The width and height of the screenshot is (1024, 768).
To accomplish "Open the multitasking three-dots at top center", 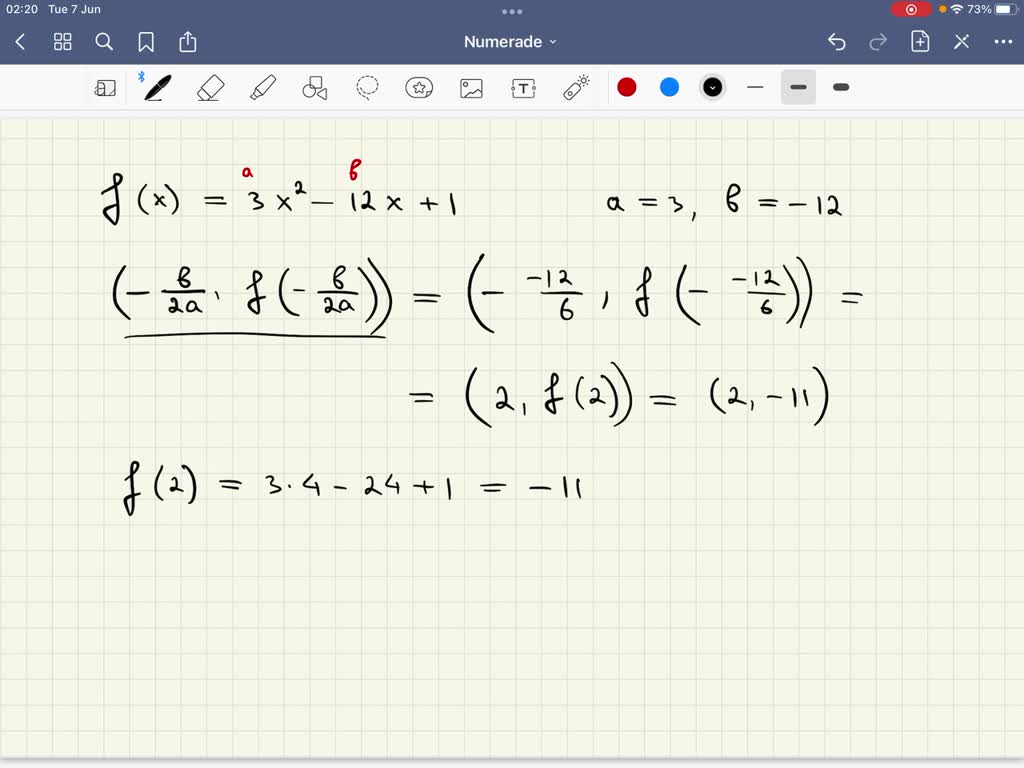I will [x=512, y=11].
